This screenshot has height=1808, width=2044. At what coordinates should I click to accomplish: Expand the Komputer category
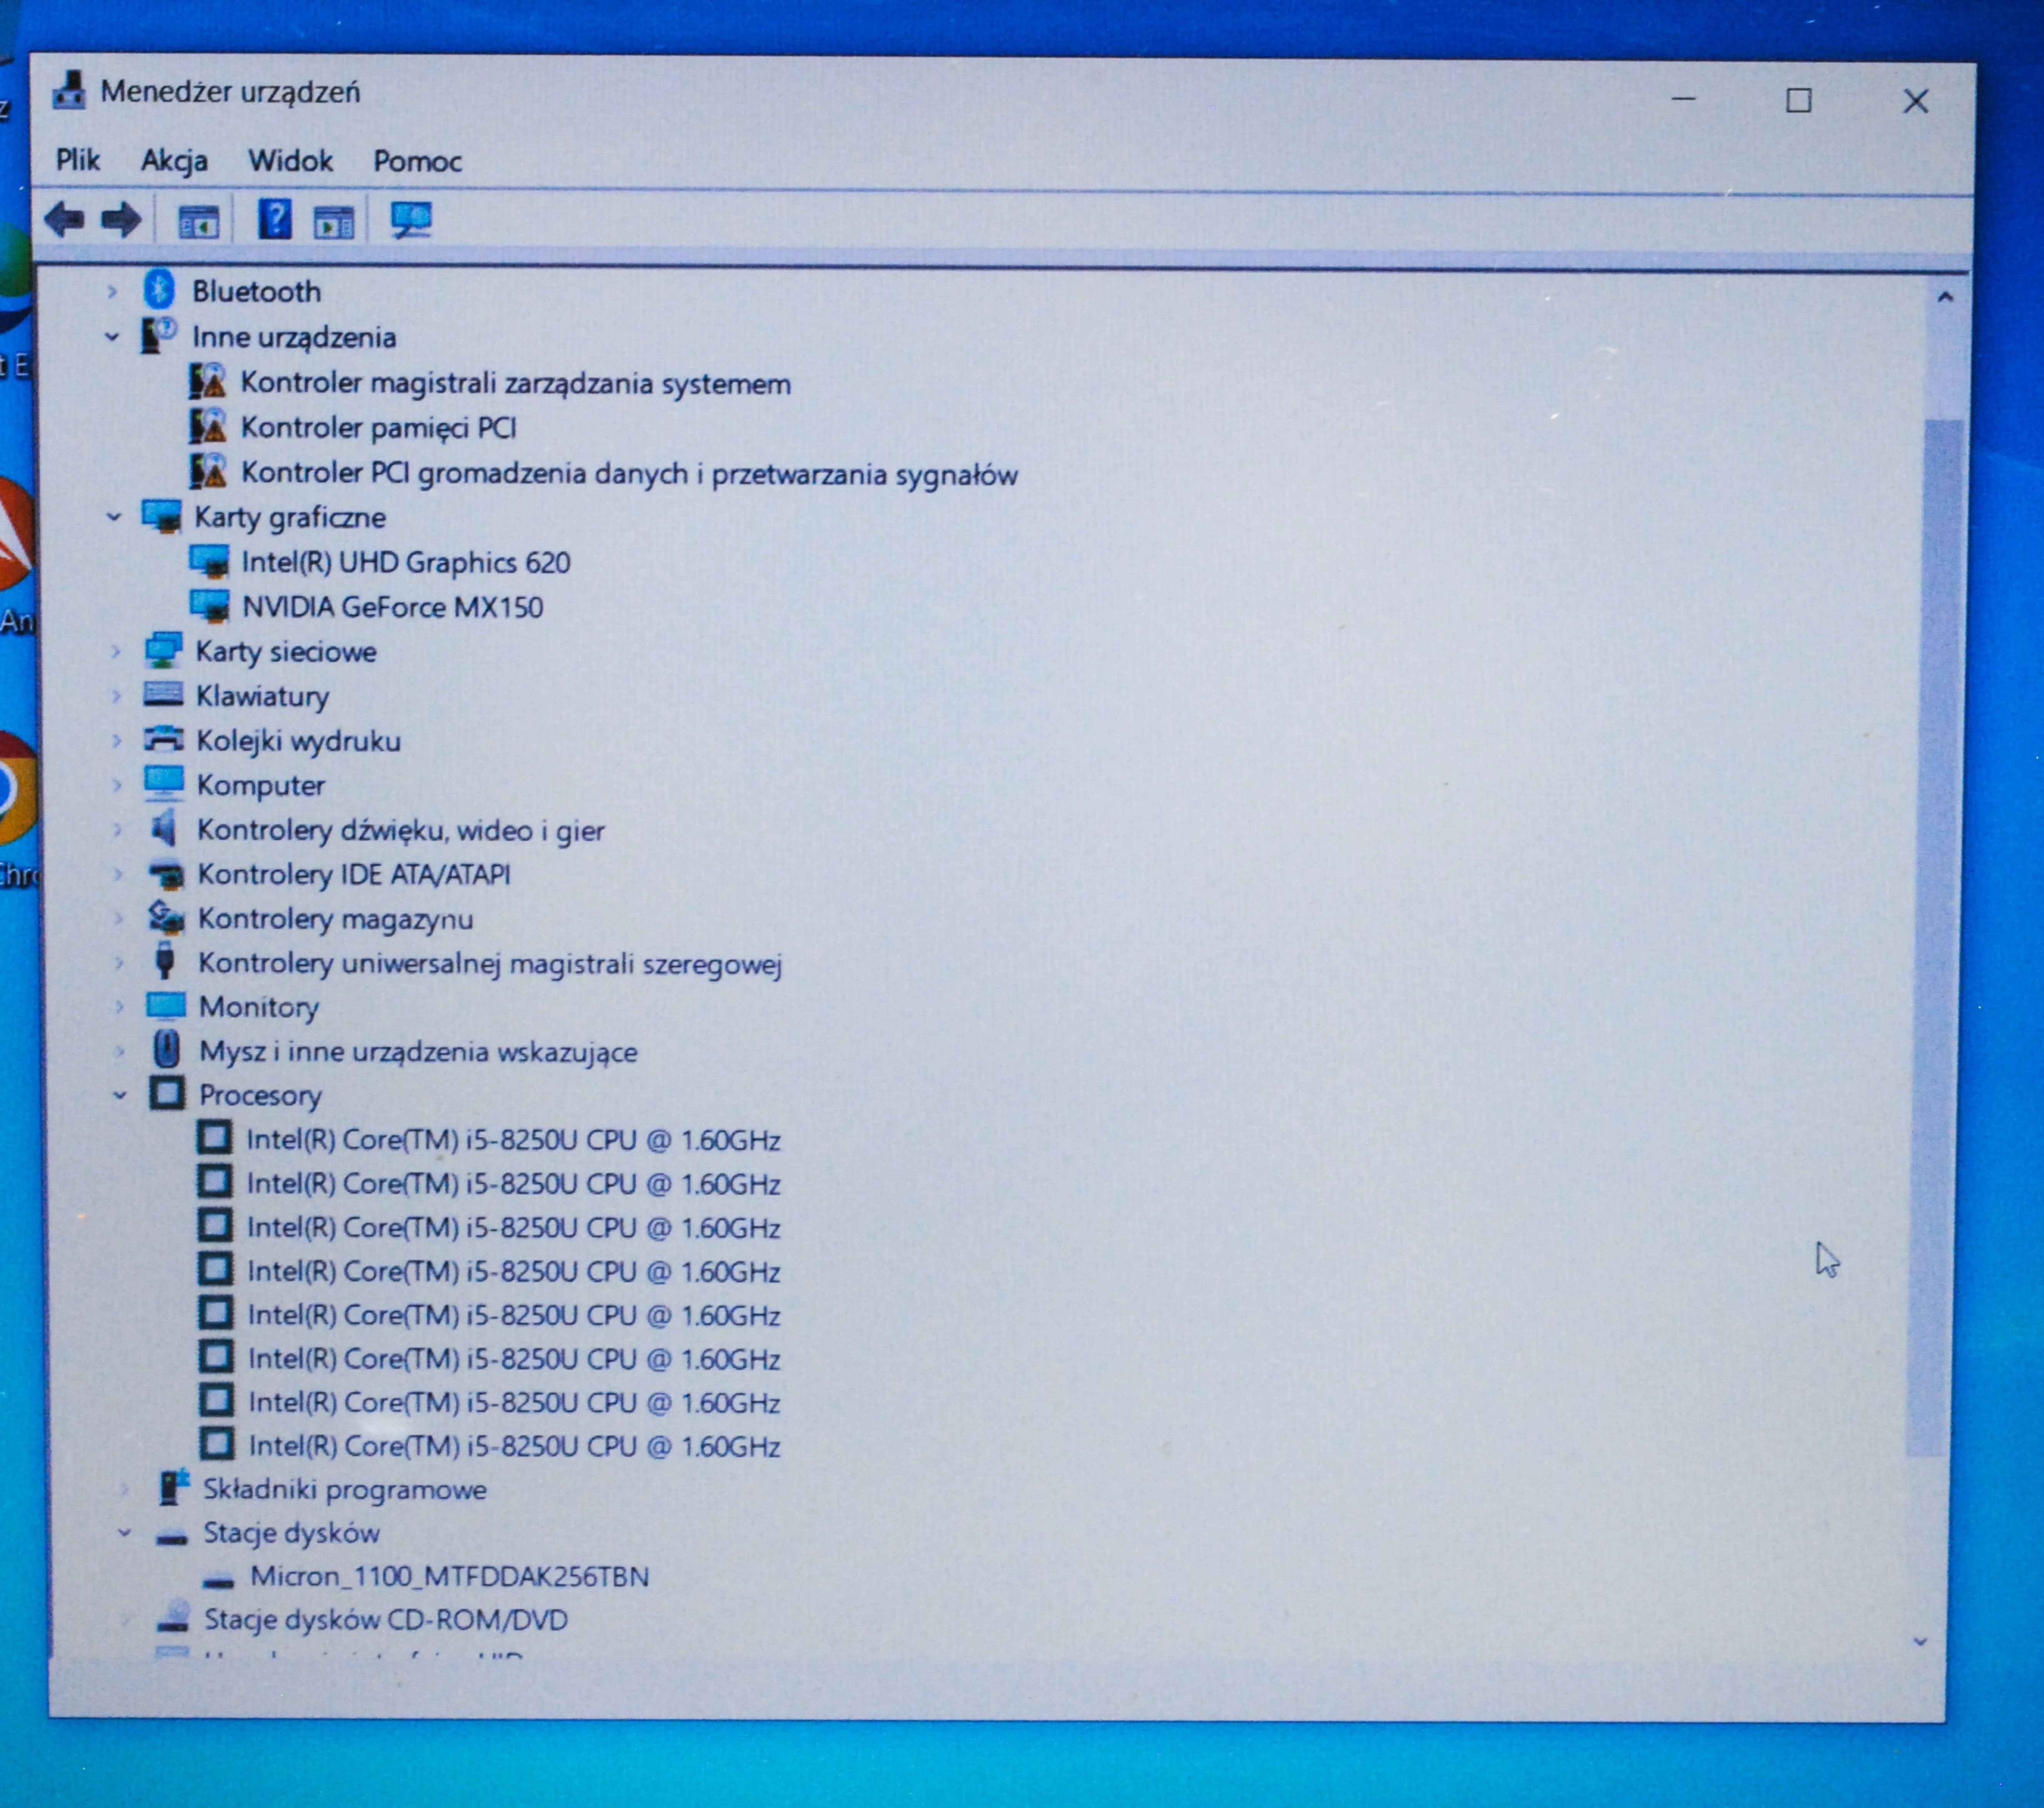click(117, 785)
